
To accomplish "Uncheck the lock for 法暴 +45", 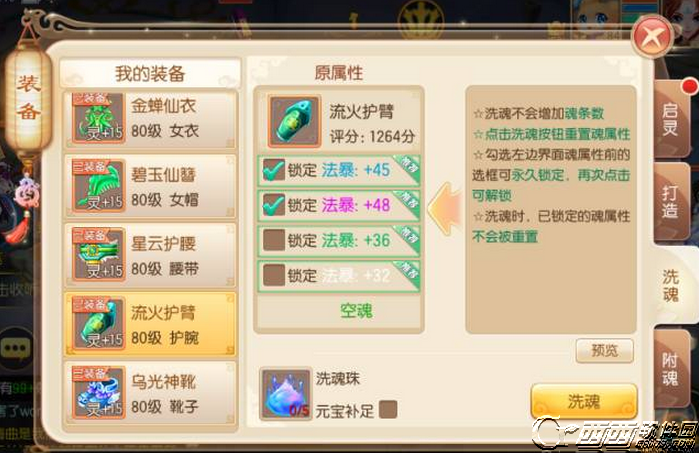I will tap(273, 170).
